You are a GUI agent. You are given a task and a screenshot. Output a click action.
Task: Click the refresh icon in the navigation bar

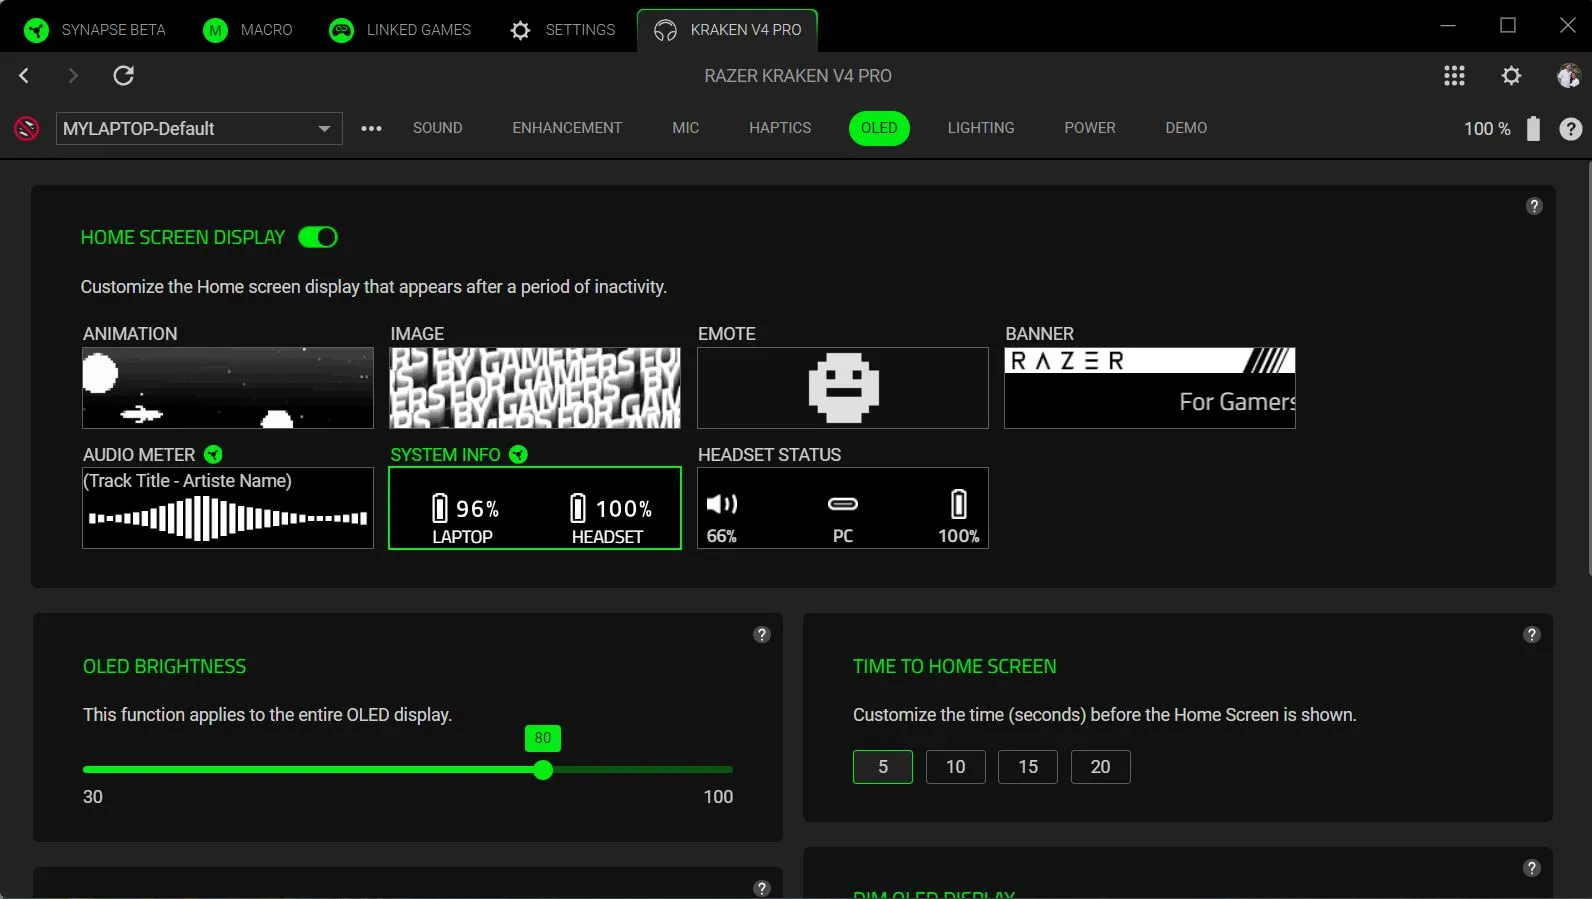(124, 76)
